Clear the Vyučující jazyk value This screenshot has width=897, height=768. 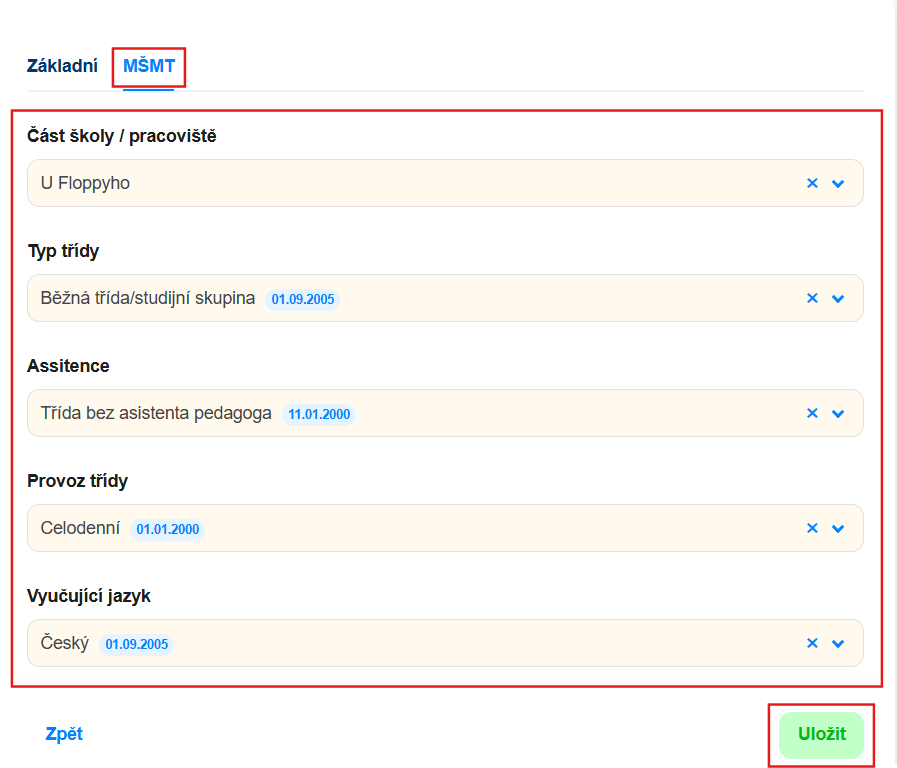[812, 643]
